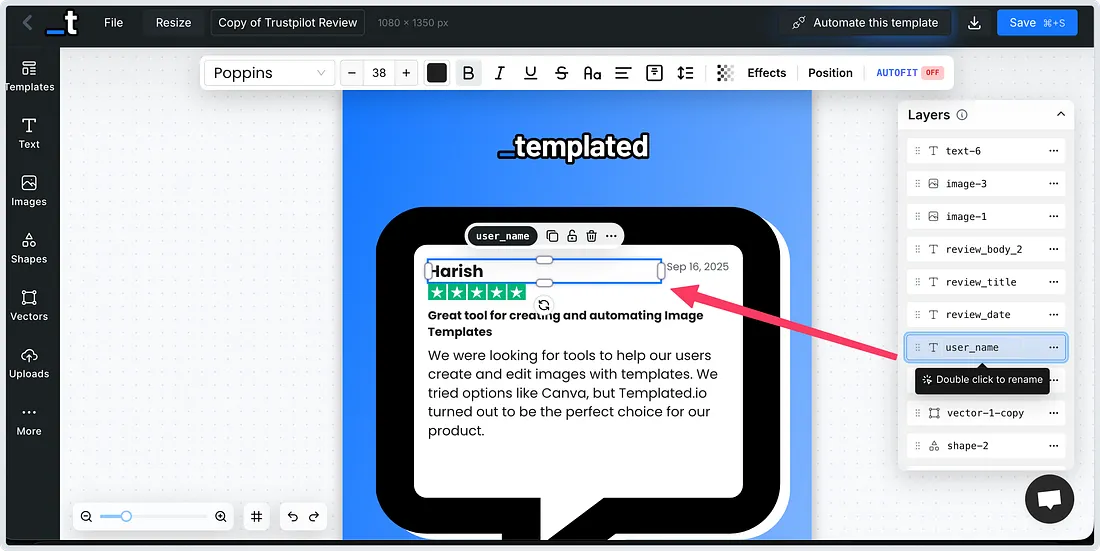Select the vector-1-copy layer

coord(986,413)
